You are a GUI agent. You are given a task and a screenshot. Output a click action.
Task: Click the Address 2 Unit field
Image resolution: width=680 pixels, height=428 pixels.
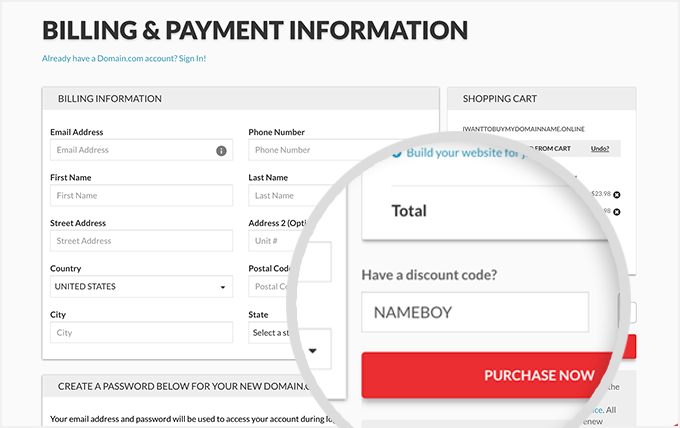(285, 241)
